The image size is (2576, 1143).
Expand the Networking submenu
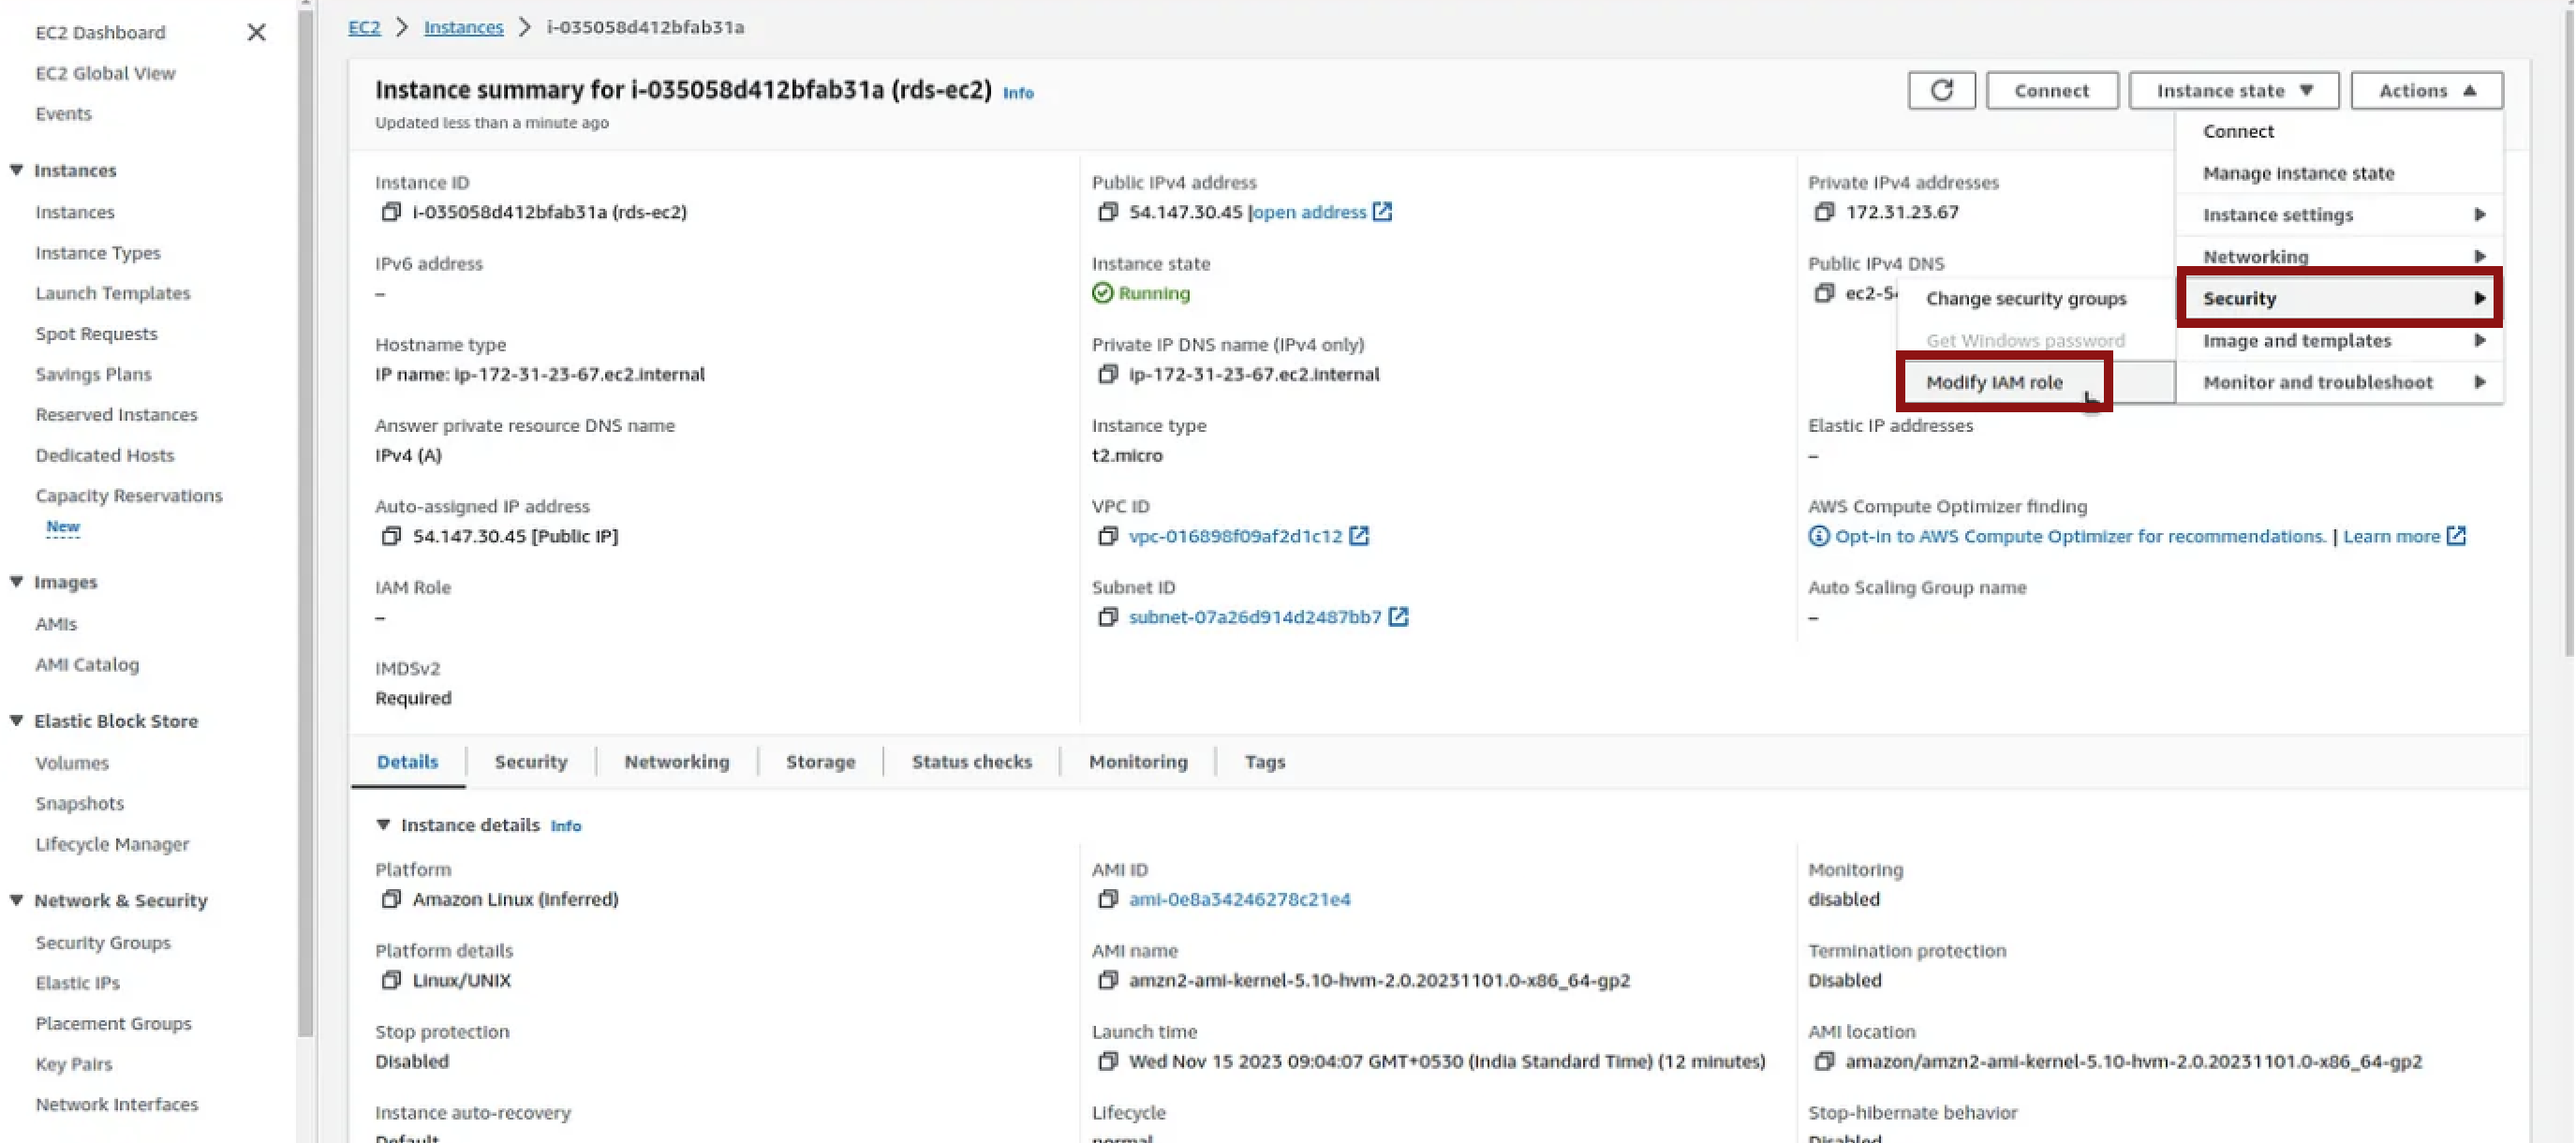click(2339, 257)
